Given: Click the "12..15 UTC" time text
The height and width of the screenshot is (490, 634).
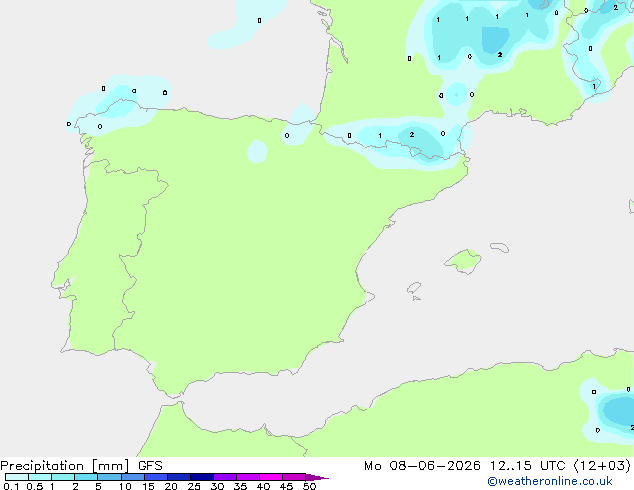Looking at the screenshot, I should [x=527, y=466].
